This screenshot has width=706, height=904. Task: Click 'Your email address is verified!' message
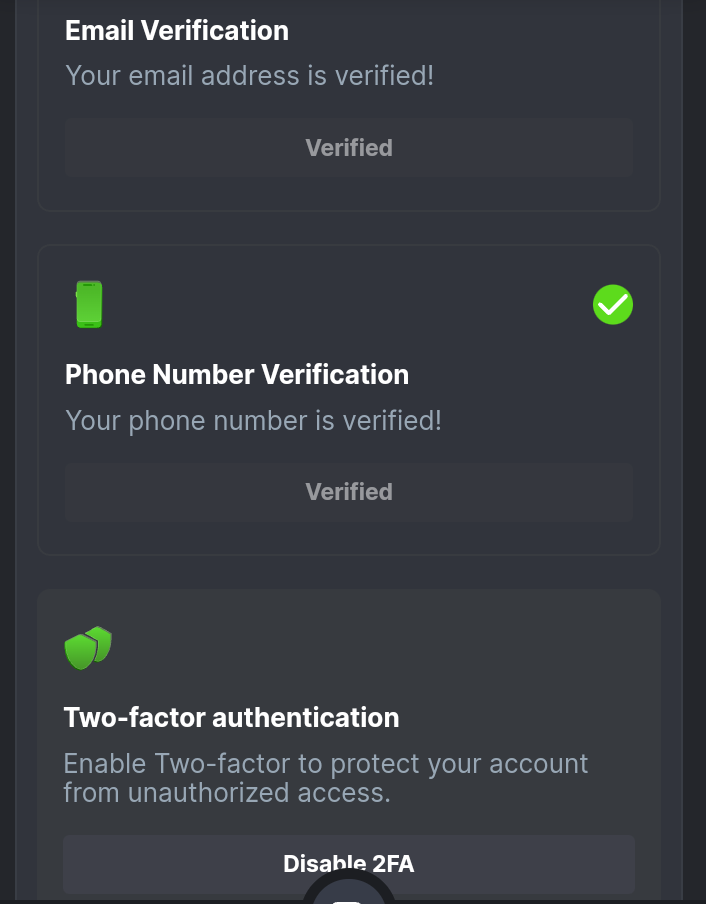point(249,75)
